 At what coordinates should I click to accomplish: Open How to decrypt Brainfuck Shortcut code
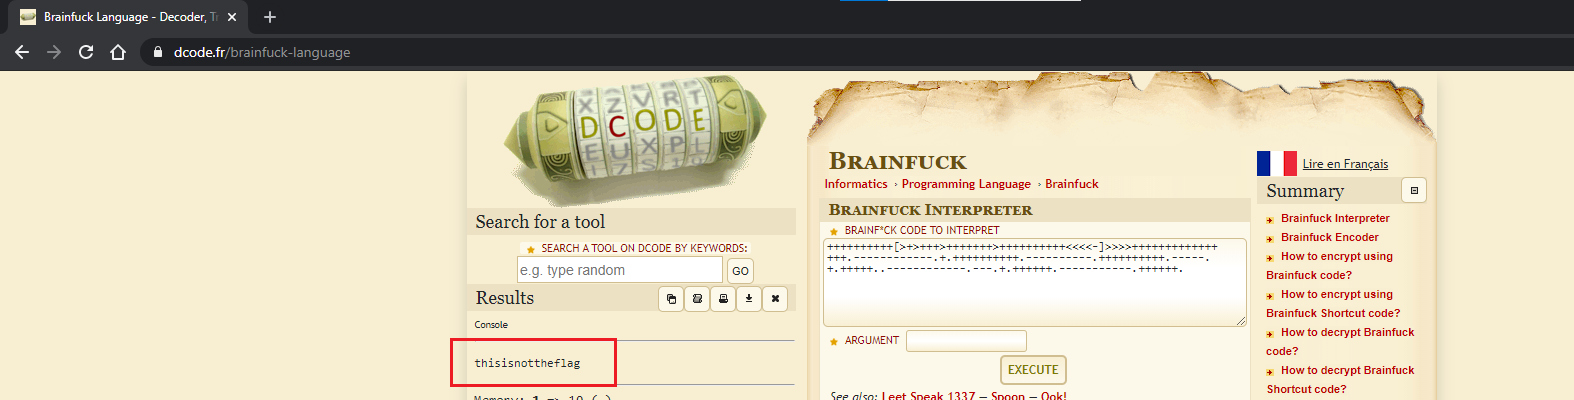tap(1340, 379)
